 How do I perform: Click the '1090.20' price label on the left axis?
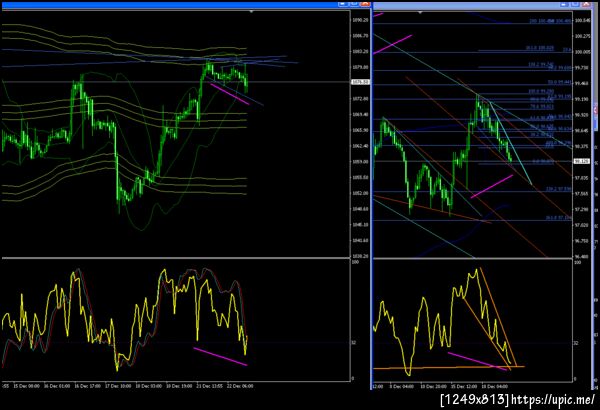pos(360,20)
